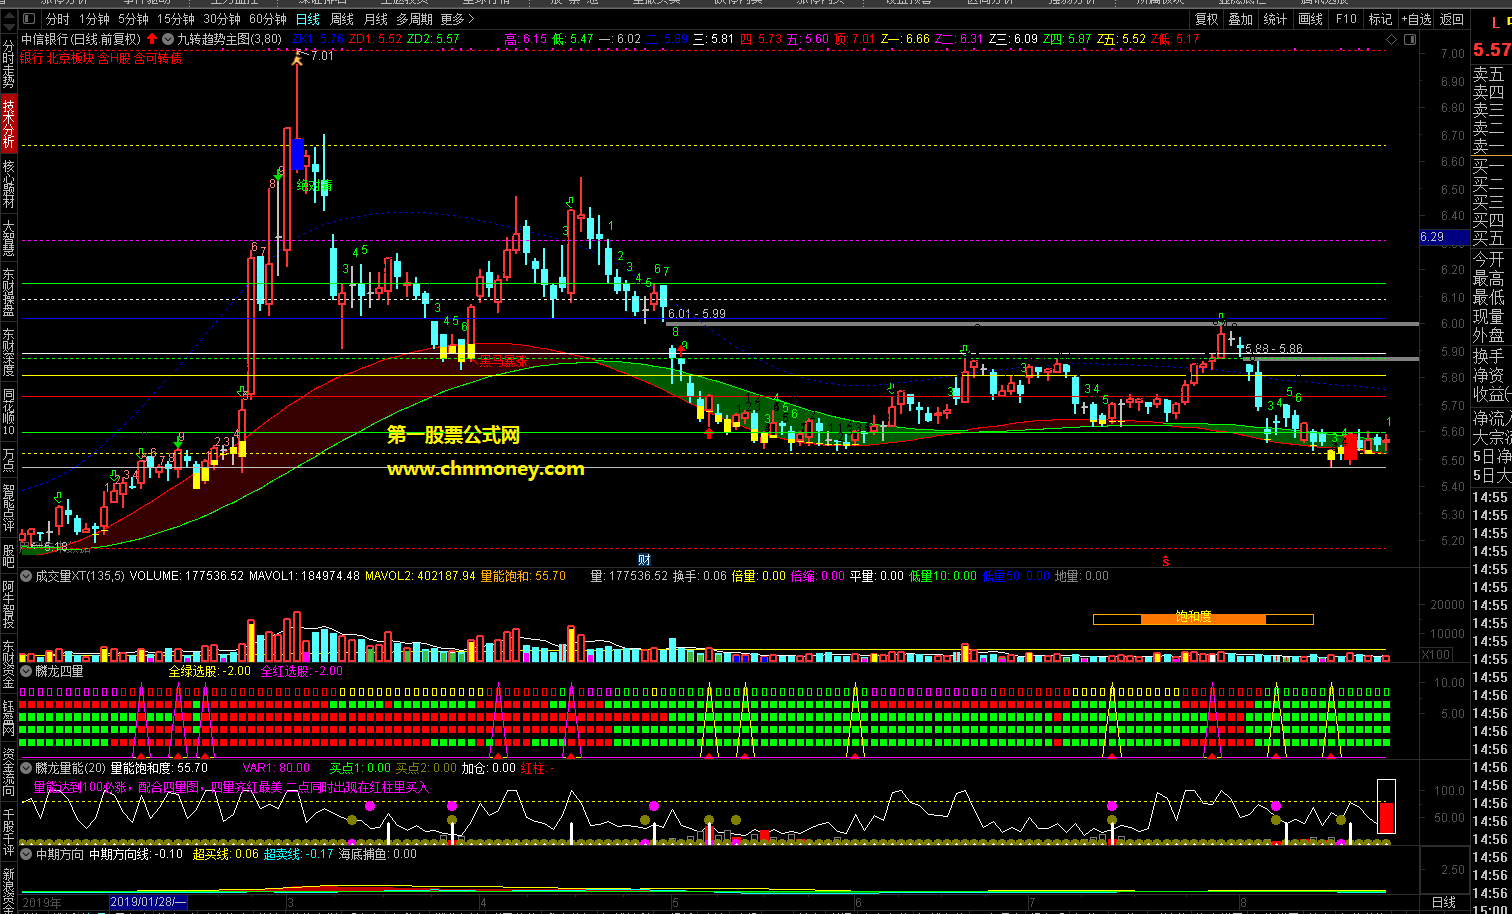Toggle the left panel layout icon beside 分时
The image size is (1512, 914).
pos(30,19)
